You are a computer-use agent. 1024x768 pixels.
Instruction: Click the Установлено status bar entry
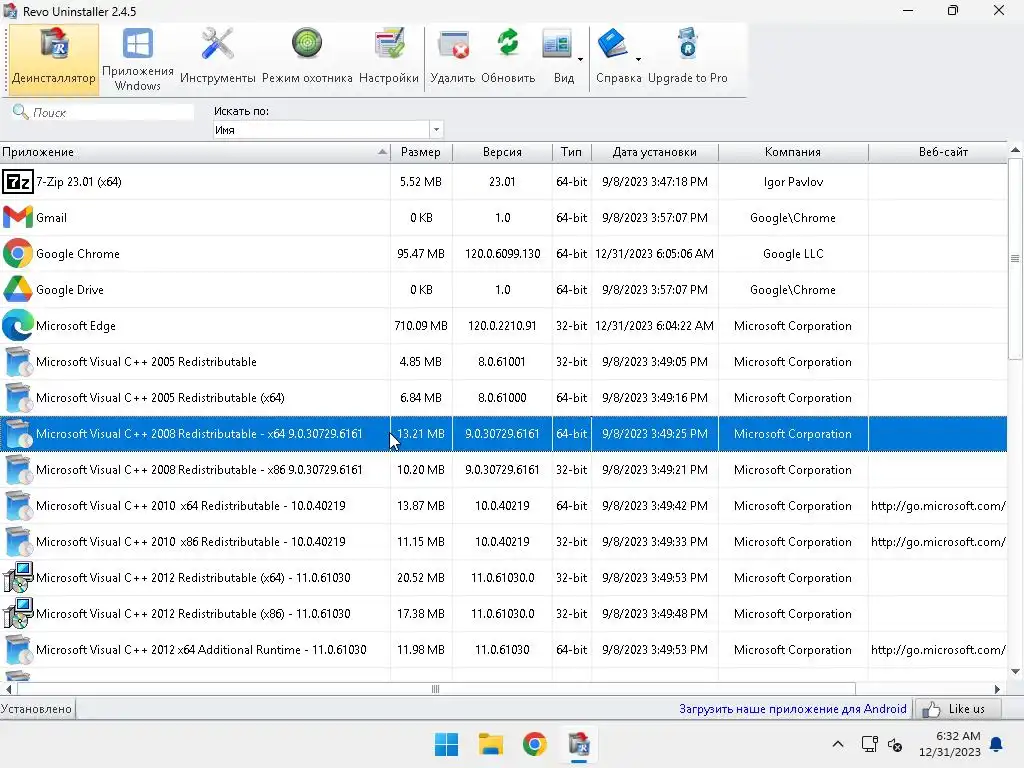point(37,709)
